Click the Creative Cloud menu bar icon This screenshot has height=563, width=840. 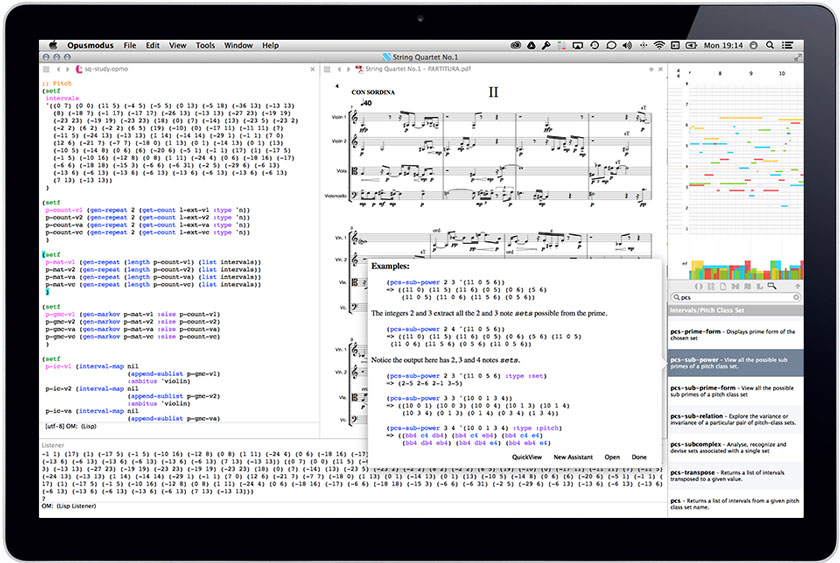click(x=515, y=46)
